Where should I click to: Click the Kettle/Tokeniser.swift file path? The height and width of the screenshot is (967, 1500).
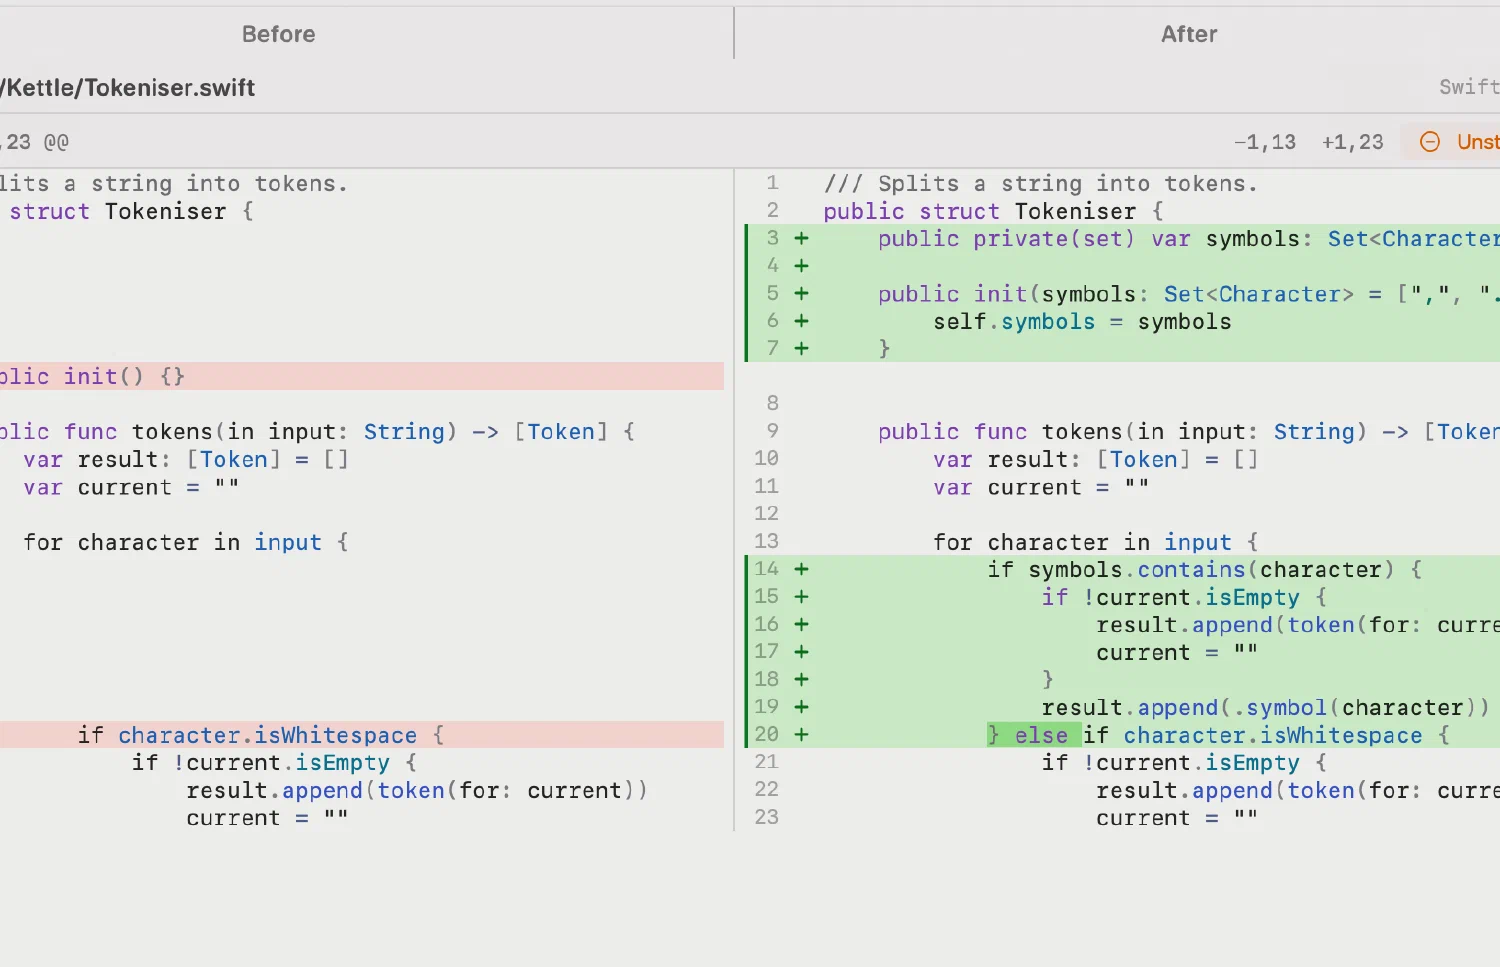pyautogui.click(x=128, y=88)
